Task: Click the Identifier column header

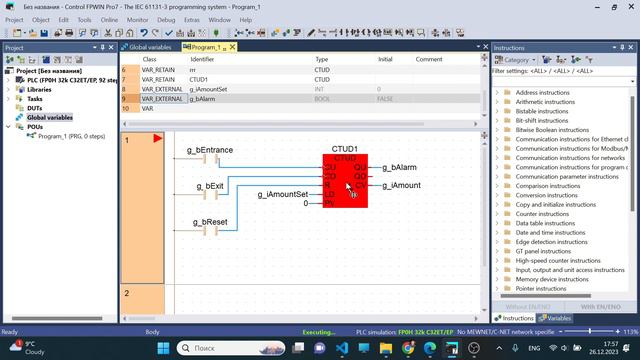Action: [x=202, y=59]
